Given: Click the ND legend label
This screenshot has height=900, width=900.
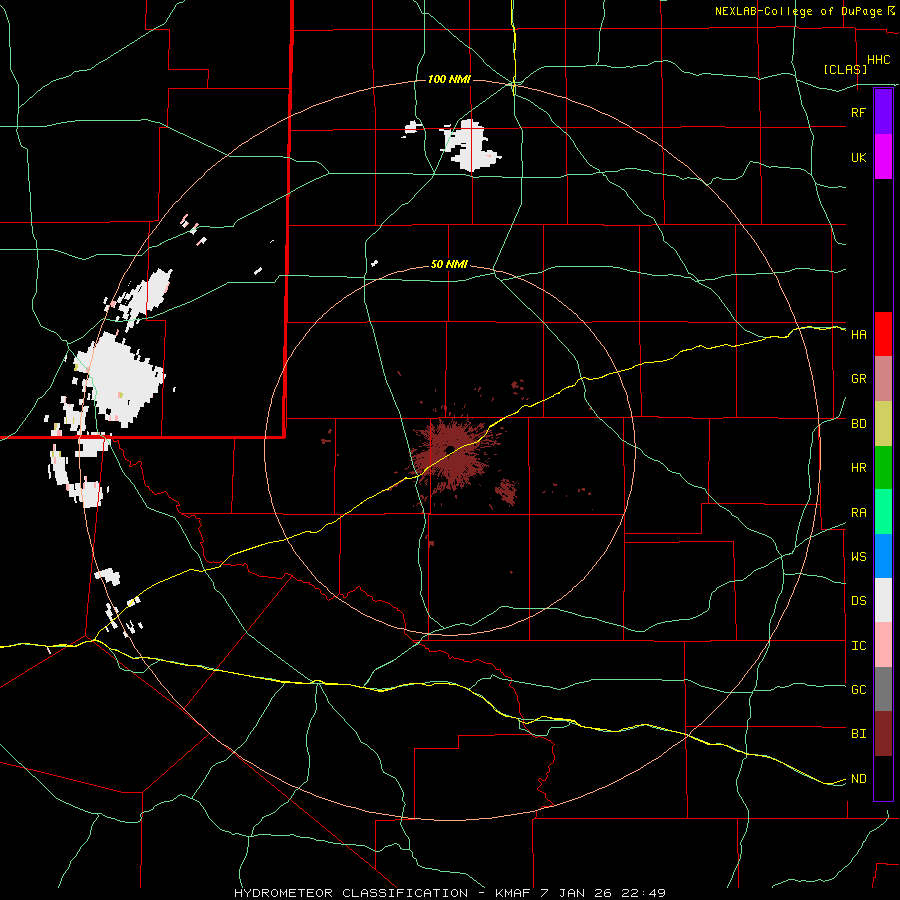Looking at the screenshot, I should coord(859,779).
